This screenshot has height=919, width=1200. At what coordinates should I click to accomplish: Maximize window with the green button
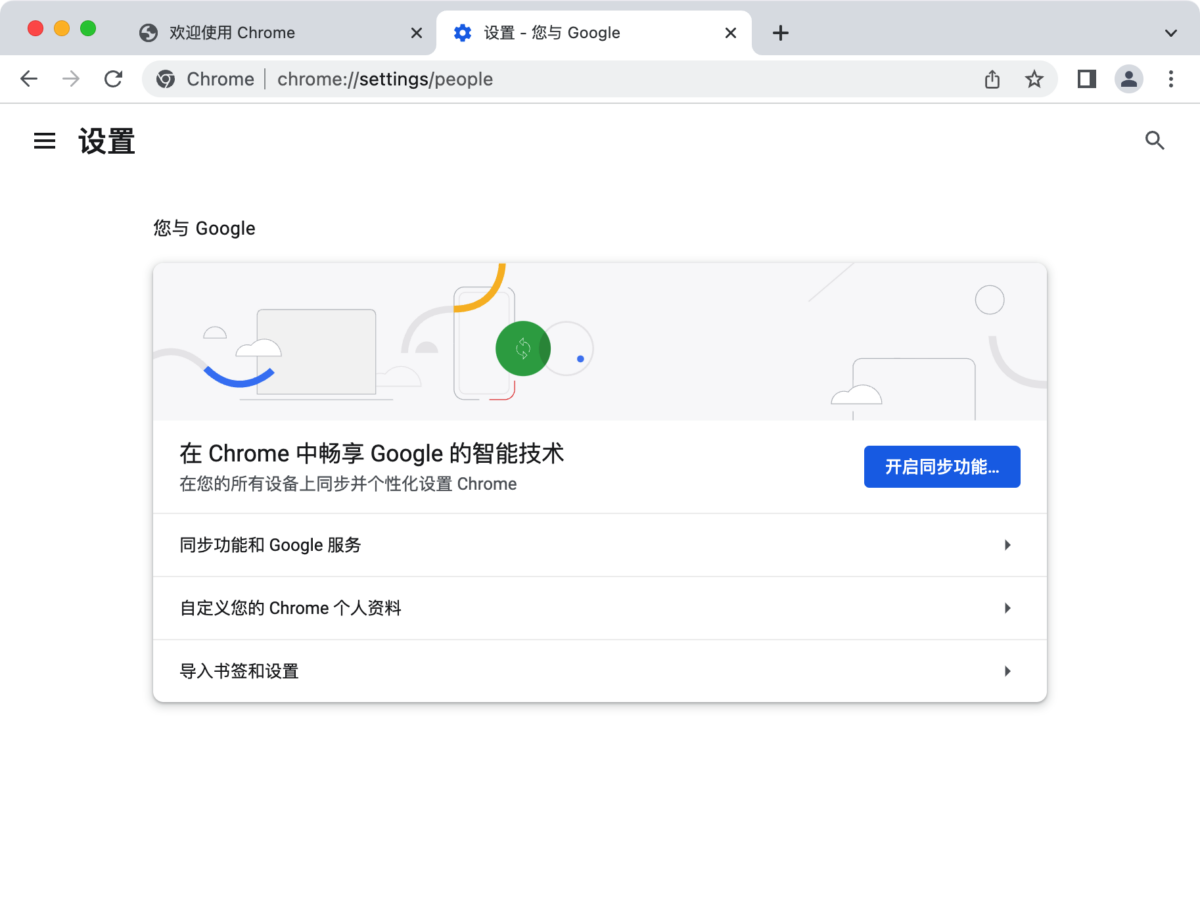coord(88,28)
